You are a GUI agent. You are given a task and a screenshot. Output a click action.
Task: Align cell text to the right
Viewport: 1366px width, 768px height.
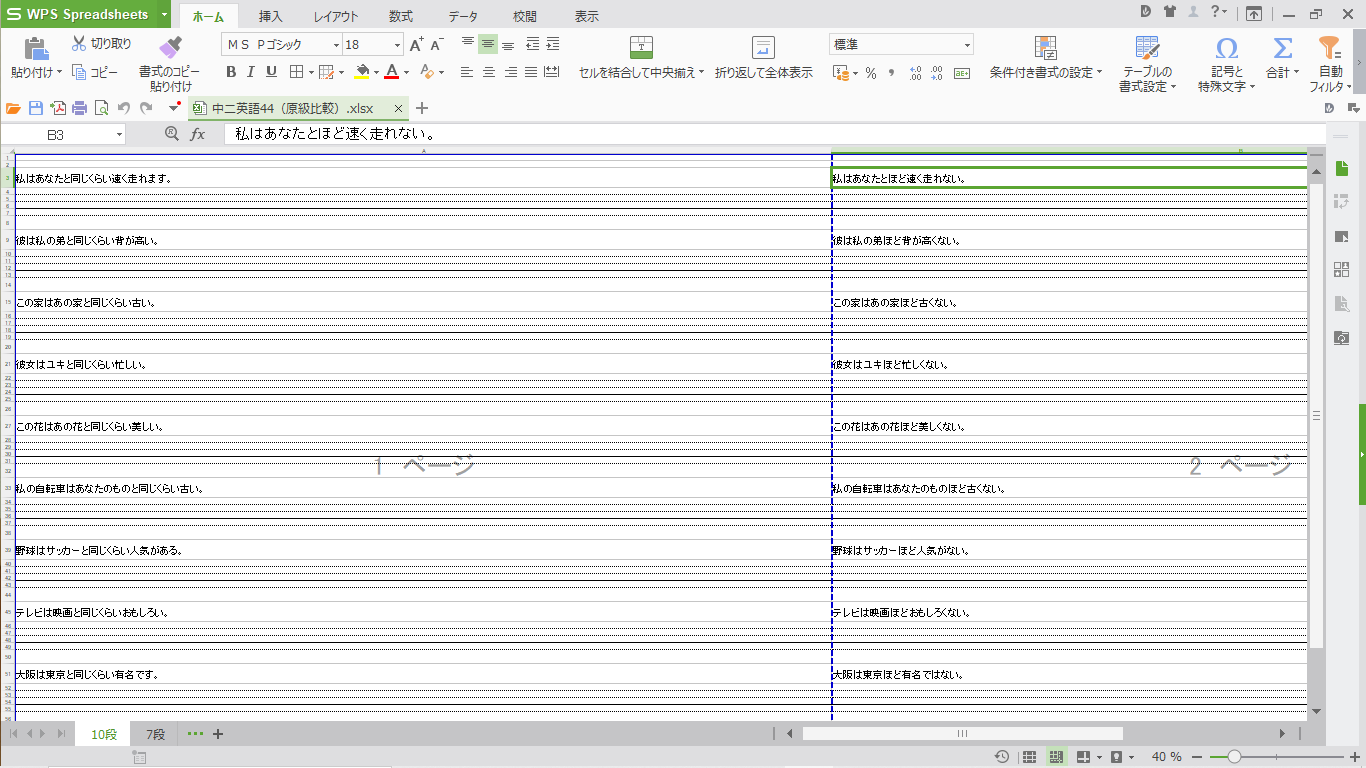[x=511, y=72]
